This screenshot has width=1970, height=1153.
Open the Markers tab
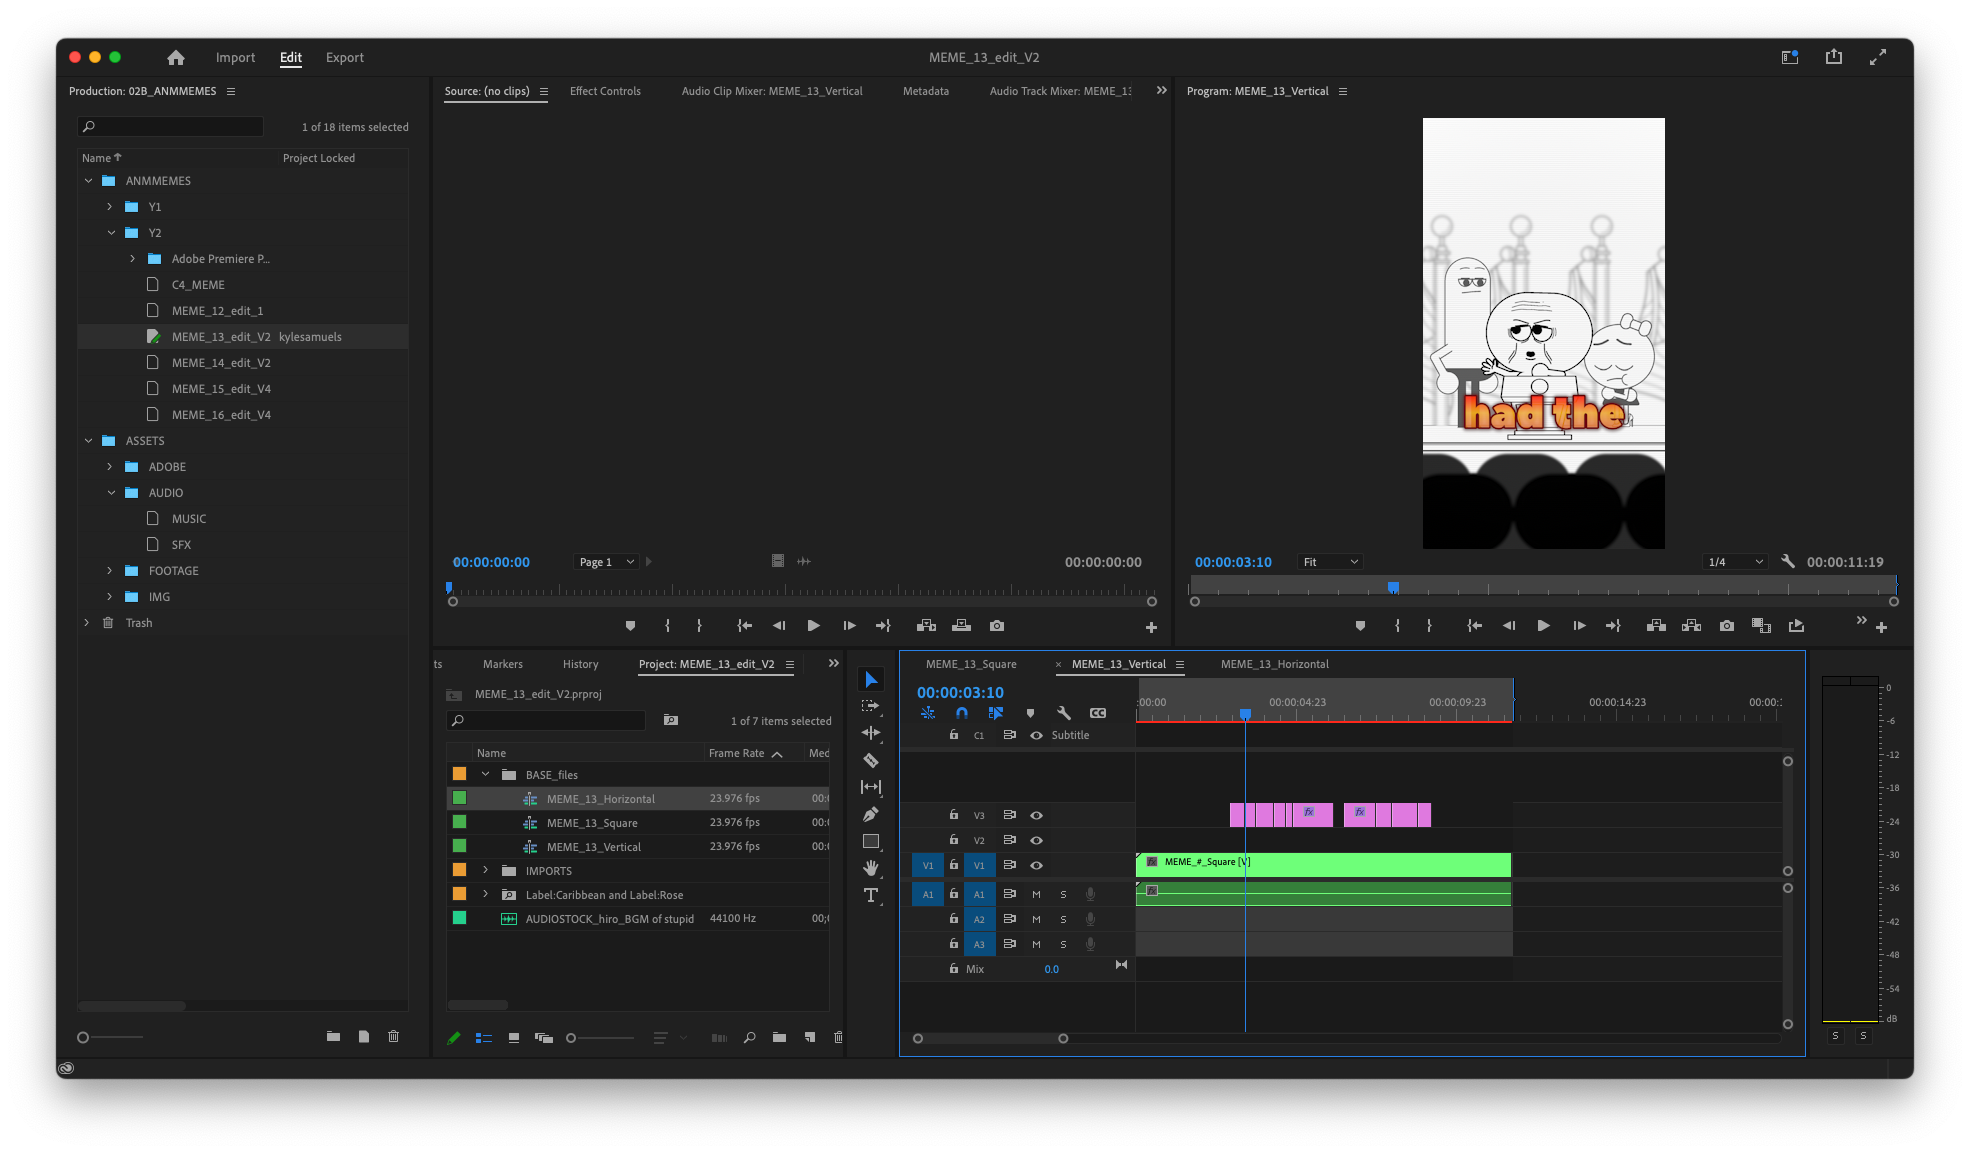pos(502,664)
